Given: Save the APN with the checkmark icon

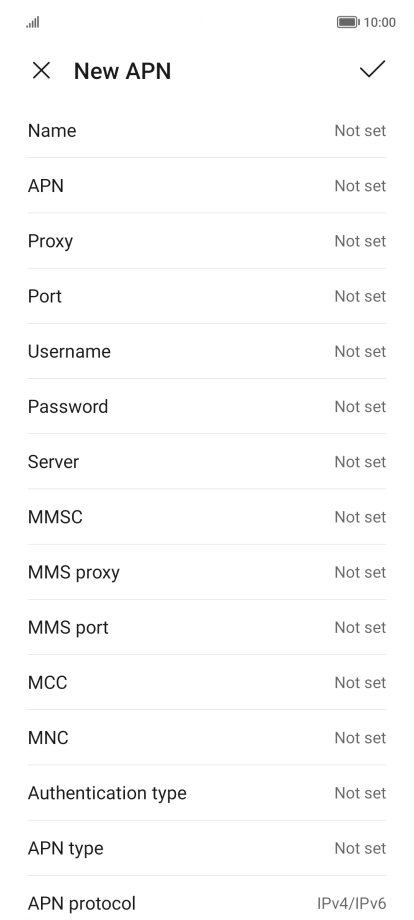Looking at the screenshot, I should (x=372, y=69).
